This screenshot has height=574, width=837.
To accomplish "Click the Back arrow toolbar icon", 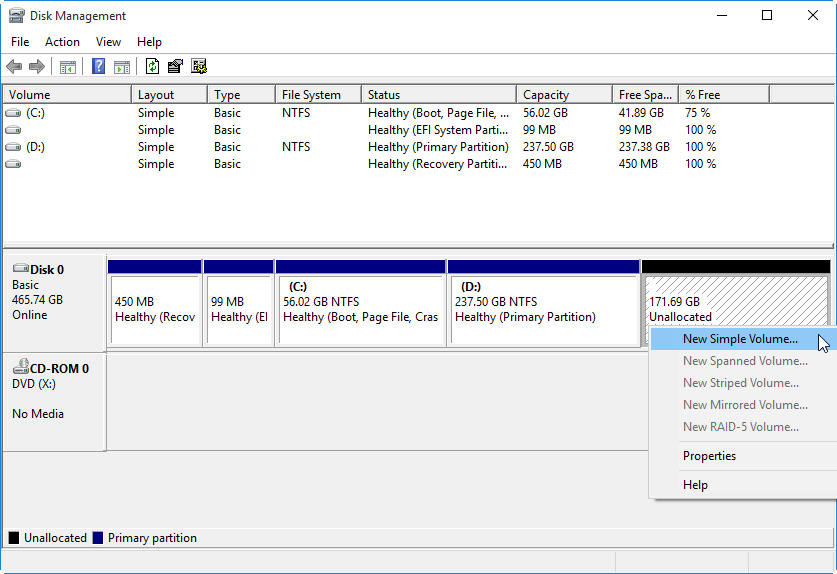I will coord(14,67).
